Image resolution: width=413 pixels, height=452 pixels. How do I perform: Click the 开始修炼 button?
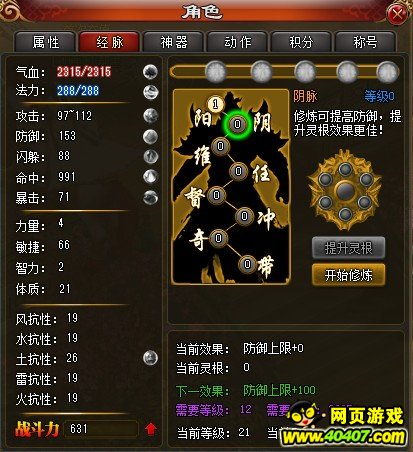tap(348, 275)
